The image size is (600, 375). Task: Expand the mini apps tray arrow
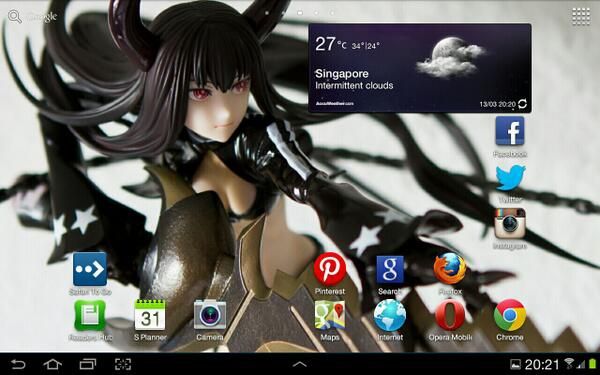coord(300,364)
